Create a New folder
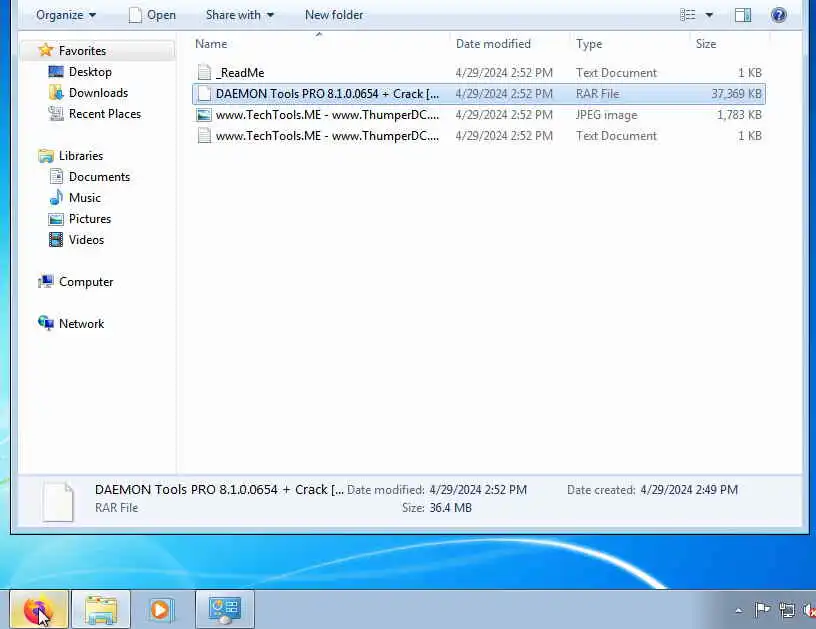The width and height of the screenshot is (816, 629). coord(334,15)
